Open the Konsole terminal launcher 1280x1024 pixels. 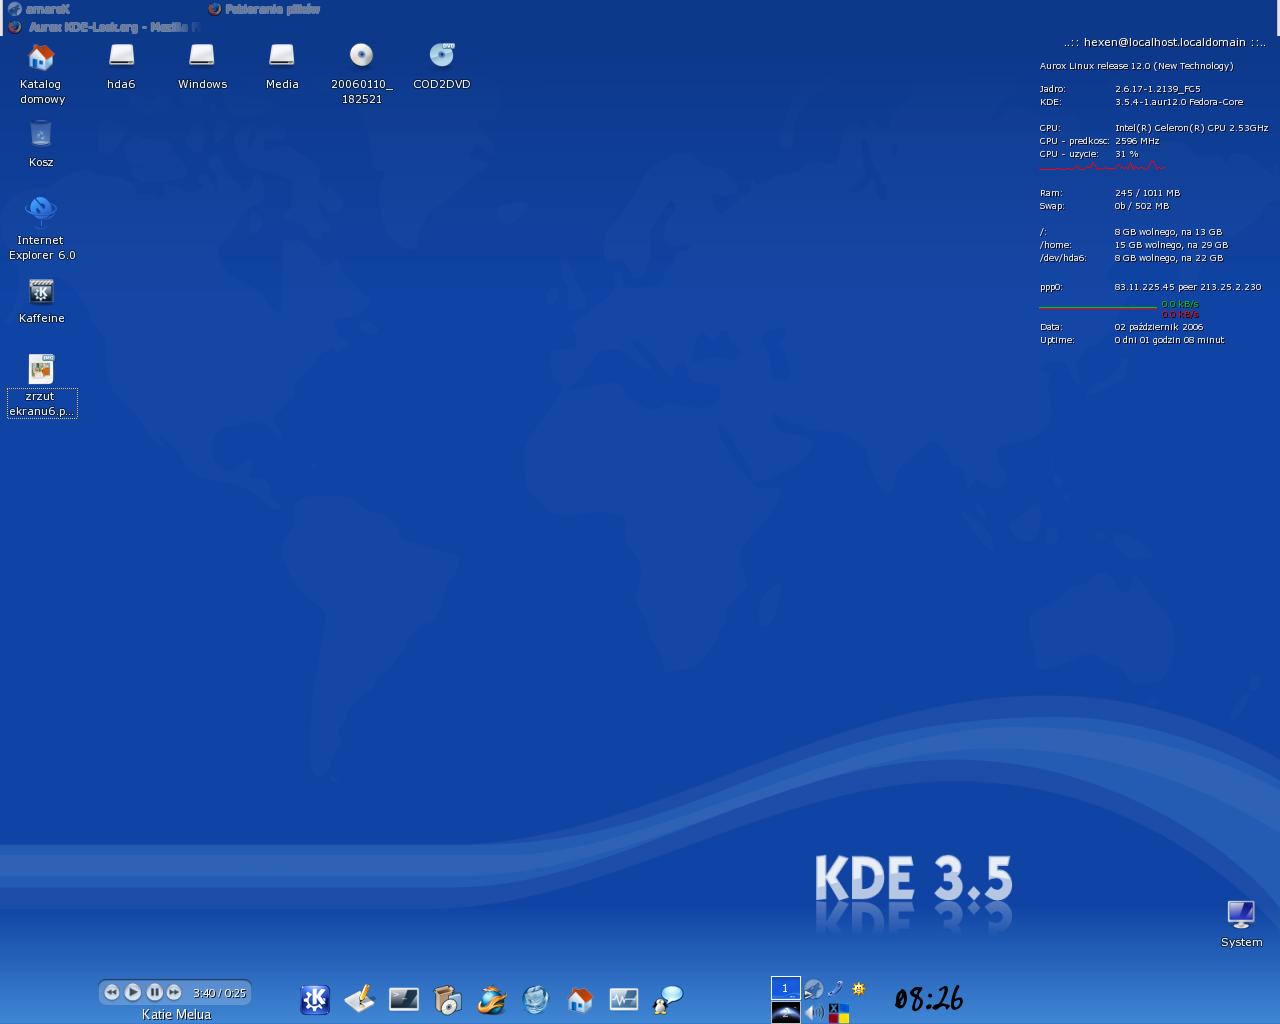pyautogui.click(x=403, y=999)
